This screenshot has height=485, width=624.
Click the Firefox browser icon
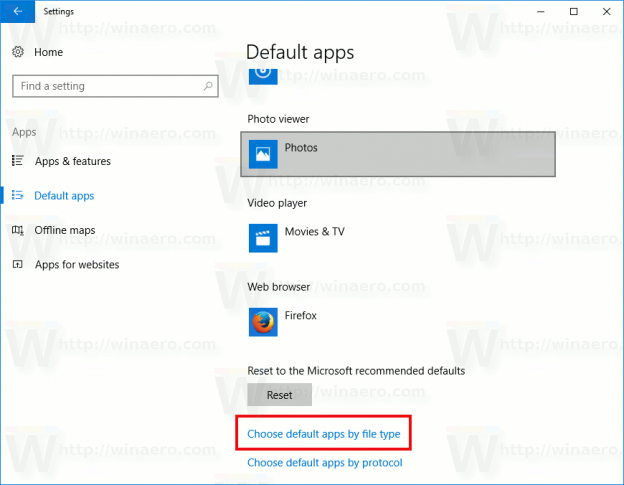coord(263,322)
